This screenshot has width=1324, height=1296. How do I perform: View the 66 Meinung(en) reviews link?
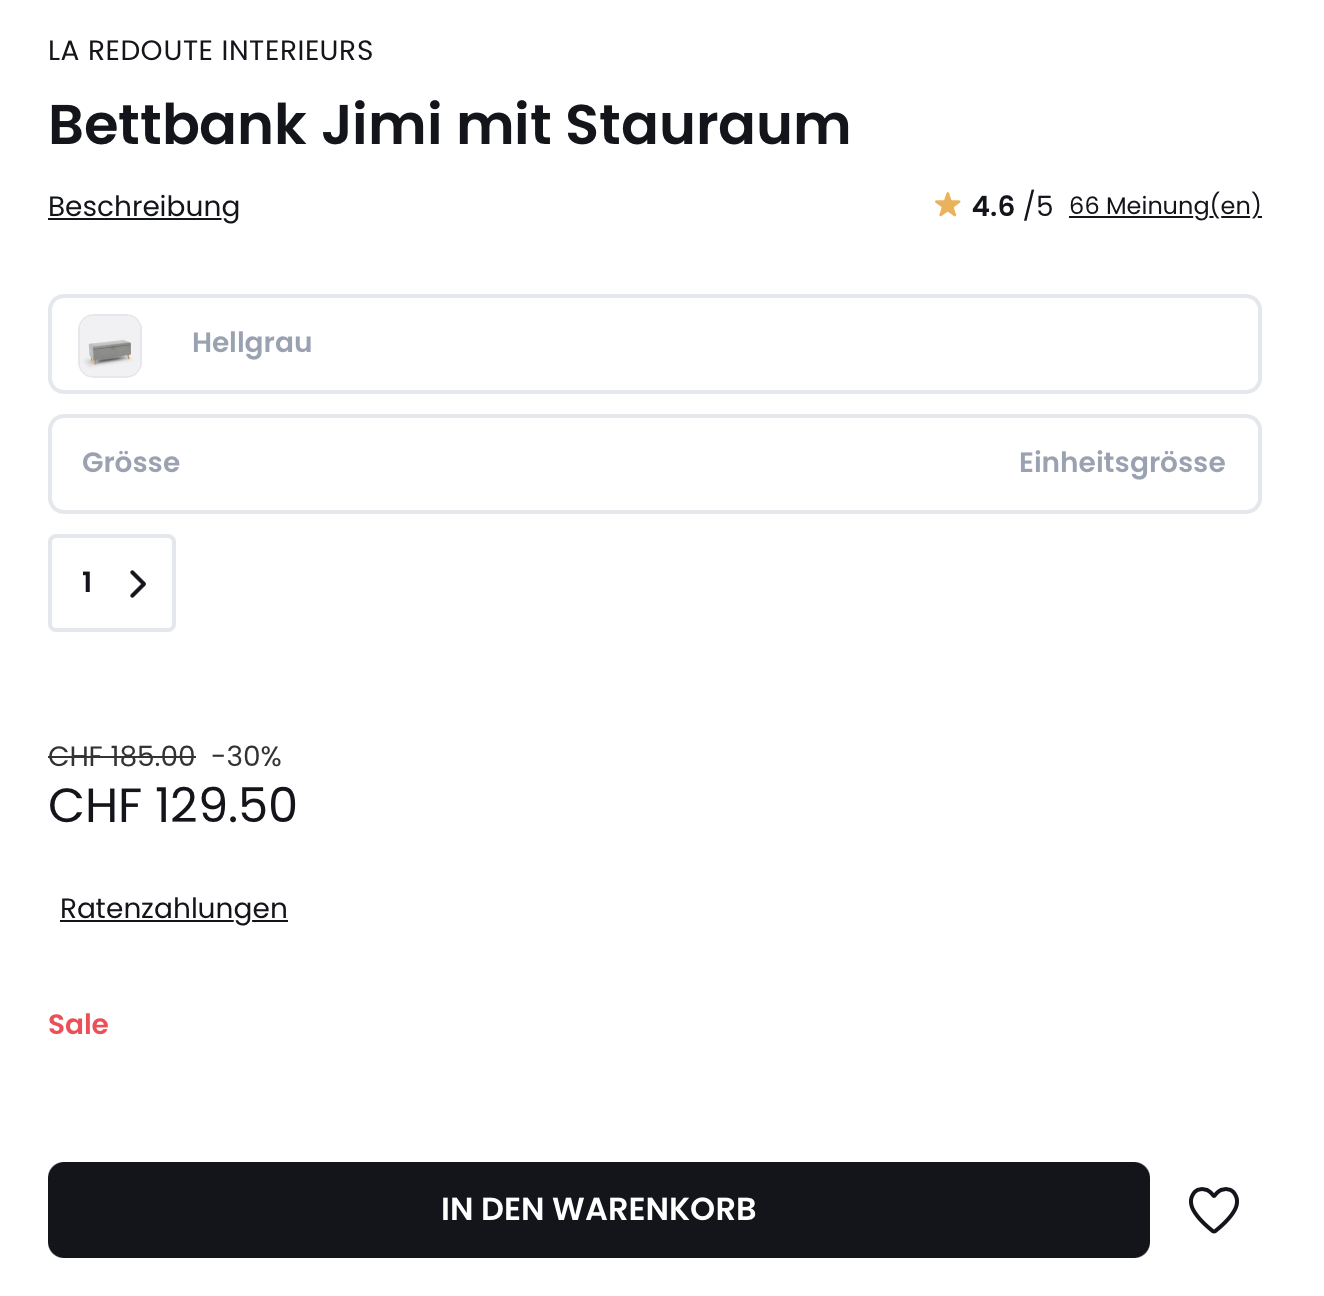(1165, 206)
